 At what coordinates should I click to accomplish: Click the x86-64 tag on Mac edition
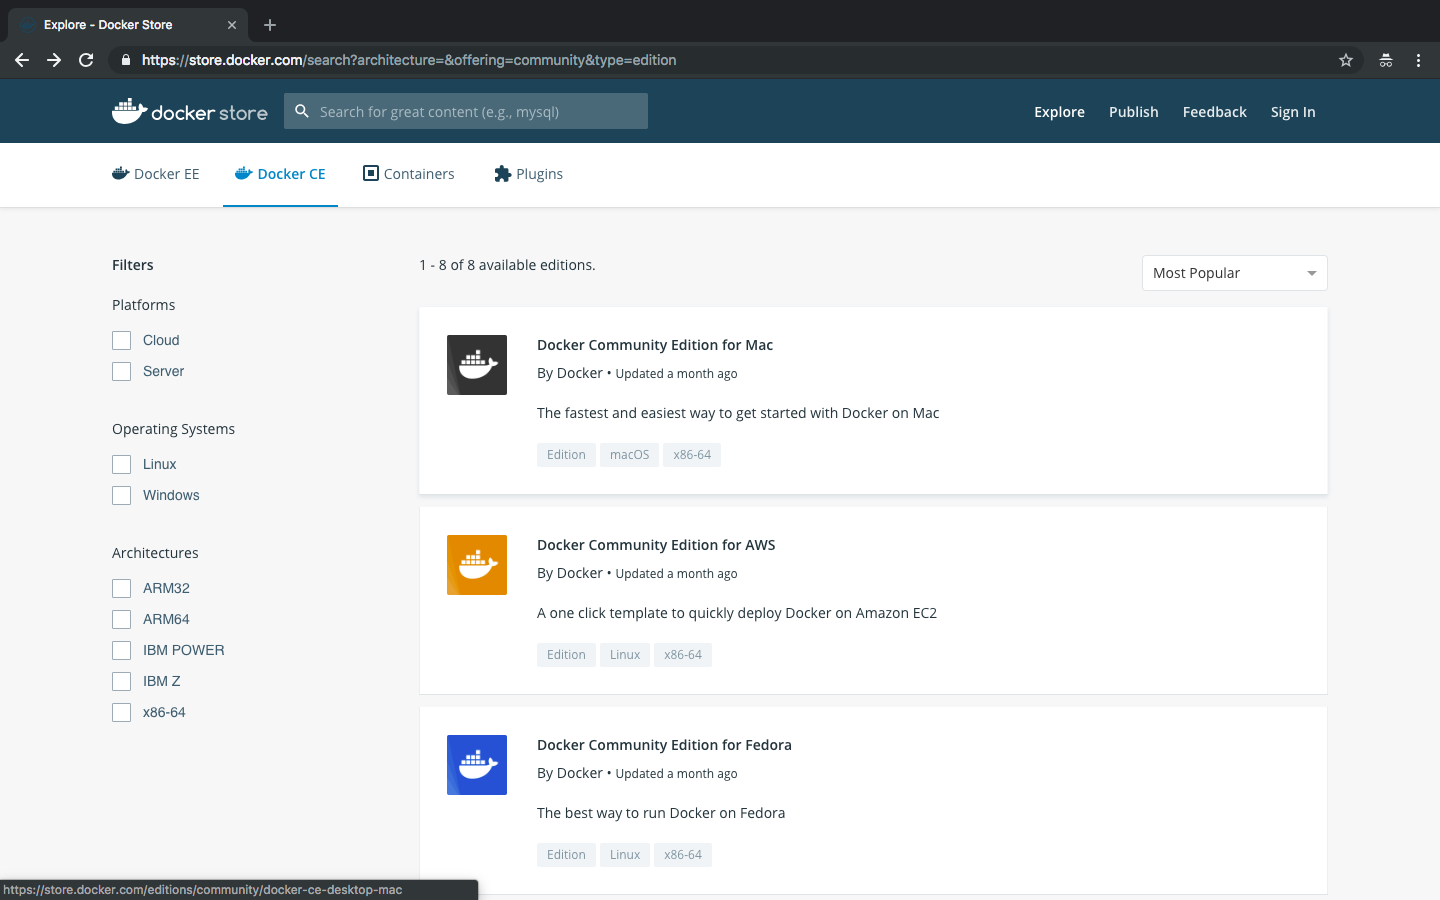pos(692,455)
